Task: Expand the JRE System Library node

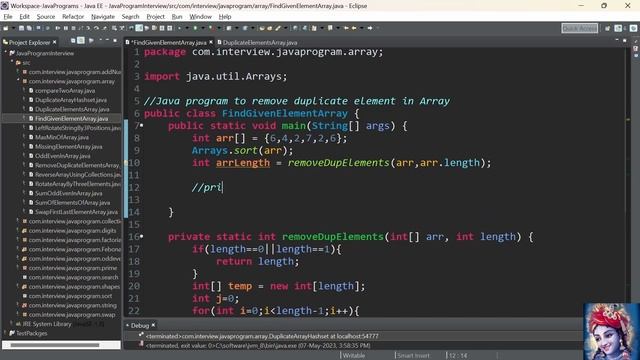Action: (12, 324)
